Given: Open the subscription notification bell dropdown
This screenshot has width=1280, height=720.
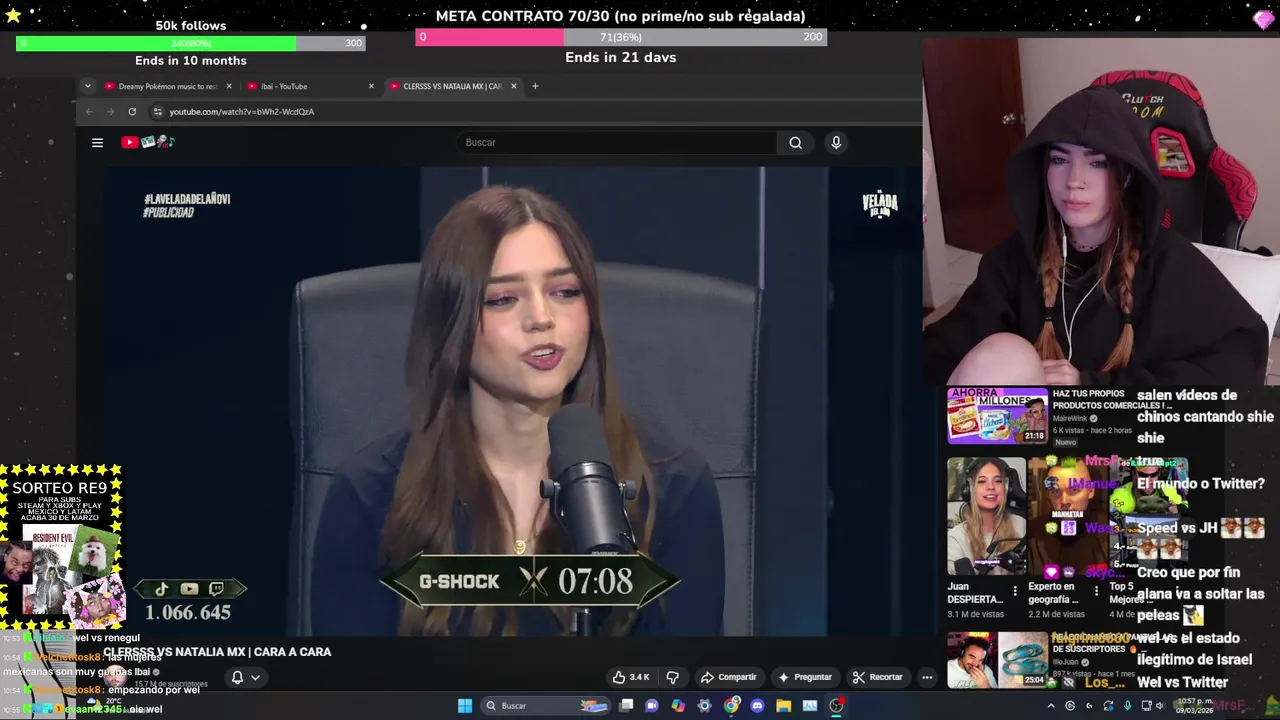Looking at the screenshot, I should 246,677.
